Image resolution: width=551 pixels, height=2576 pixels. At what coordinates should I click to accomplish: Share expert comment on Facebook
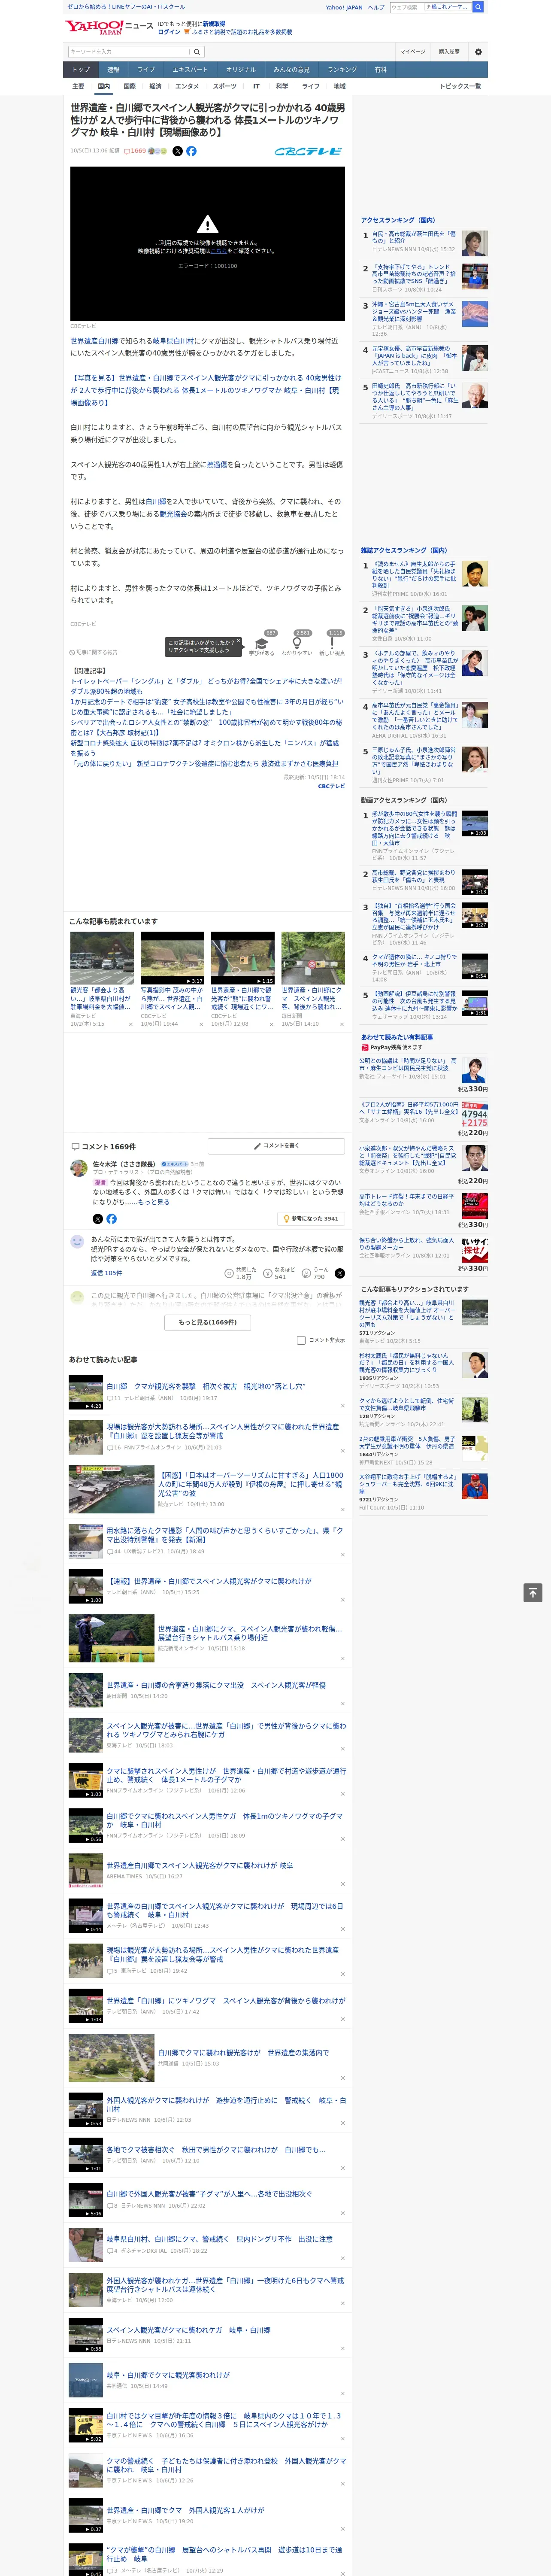click(x=111, y=1219)
